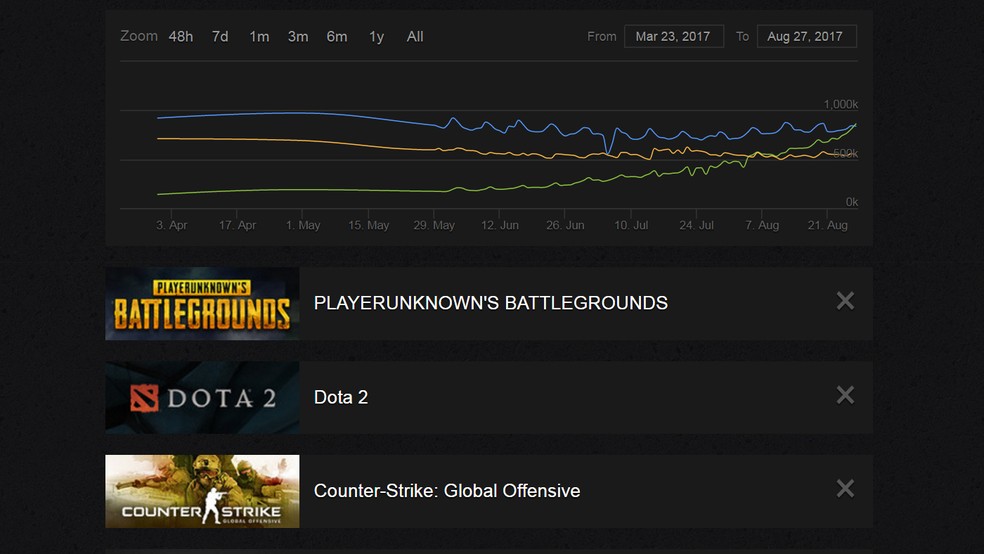Click the 1. May axis label

(303, 225)
